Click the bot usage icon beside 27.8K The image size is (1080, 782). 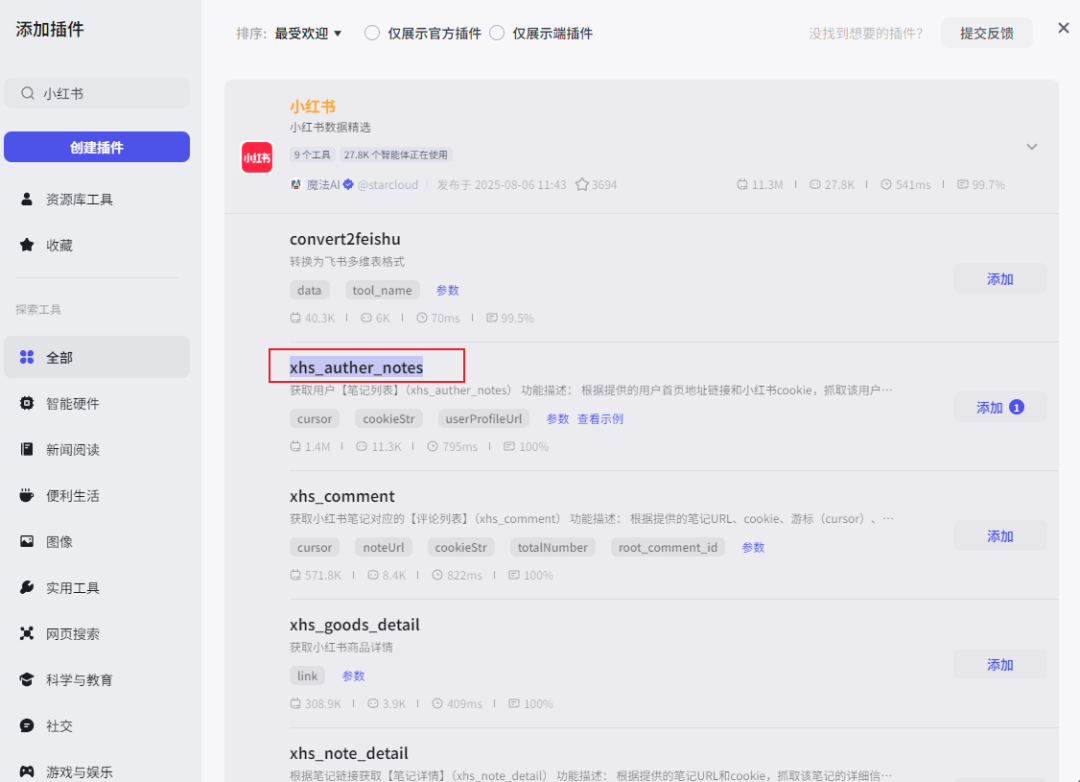click(815, 184)
